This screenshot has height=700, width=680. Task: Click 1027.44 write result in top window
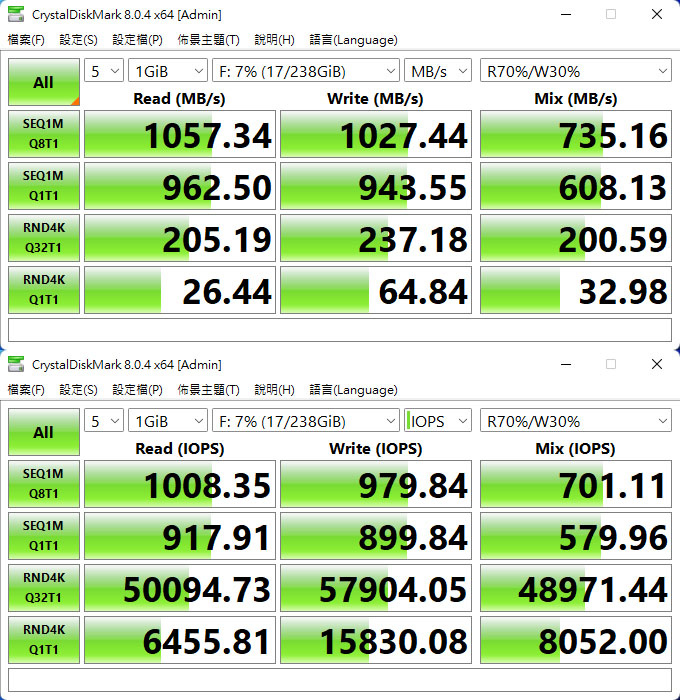coord(376,134)
